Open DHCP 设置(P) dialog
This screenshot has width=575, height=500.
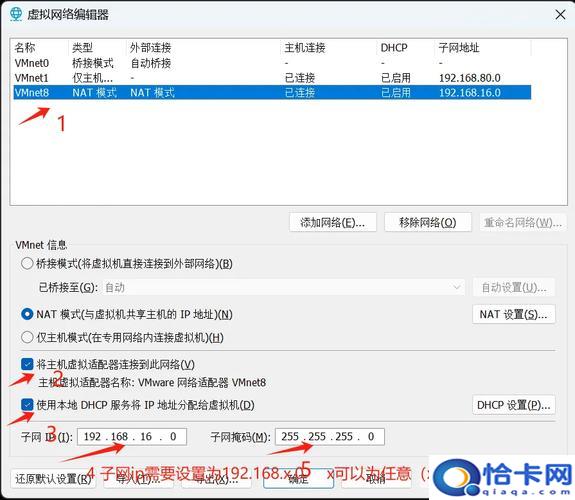(x=513, y=405)
